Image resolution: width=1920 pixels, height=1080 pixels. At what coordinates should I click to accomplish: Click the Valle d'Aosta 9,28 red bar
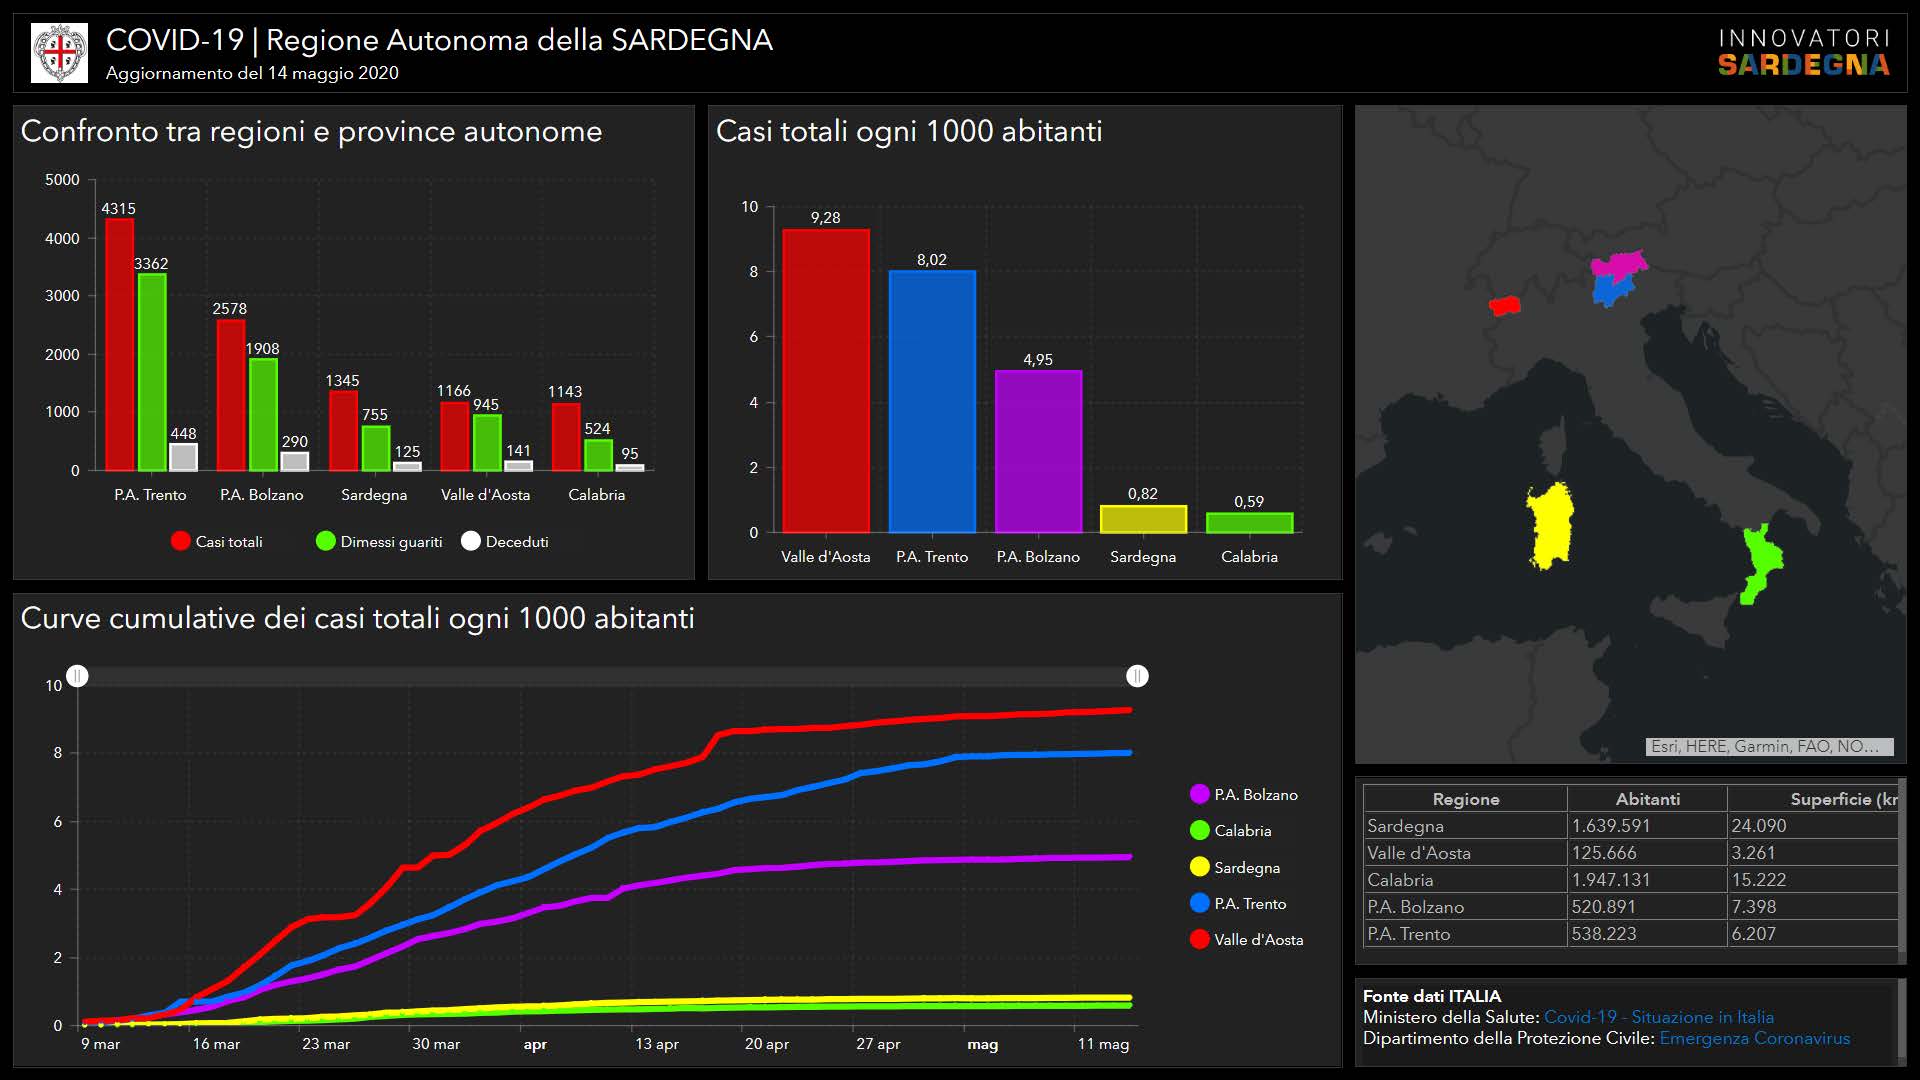click(x=825, y=380)
